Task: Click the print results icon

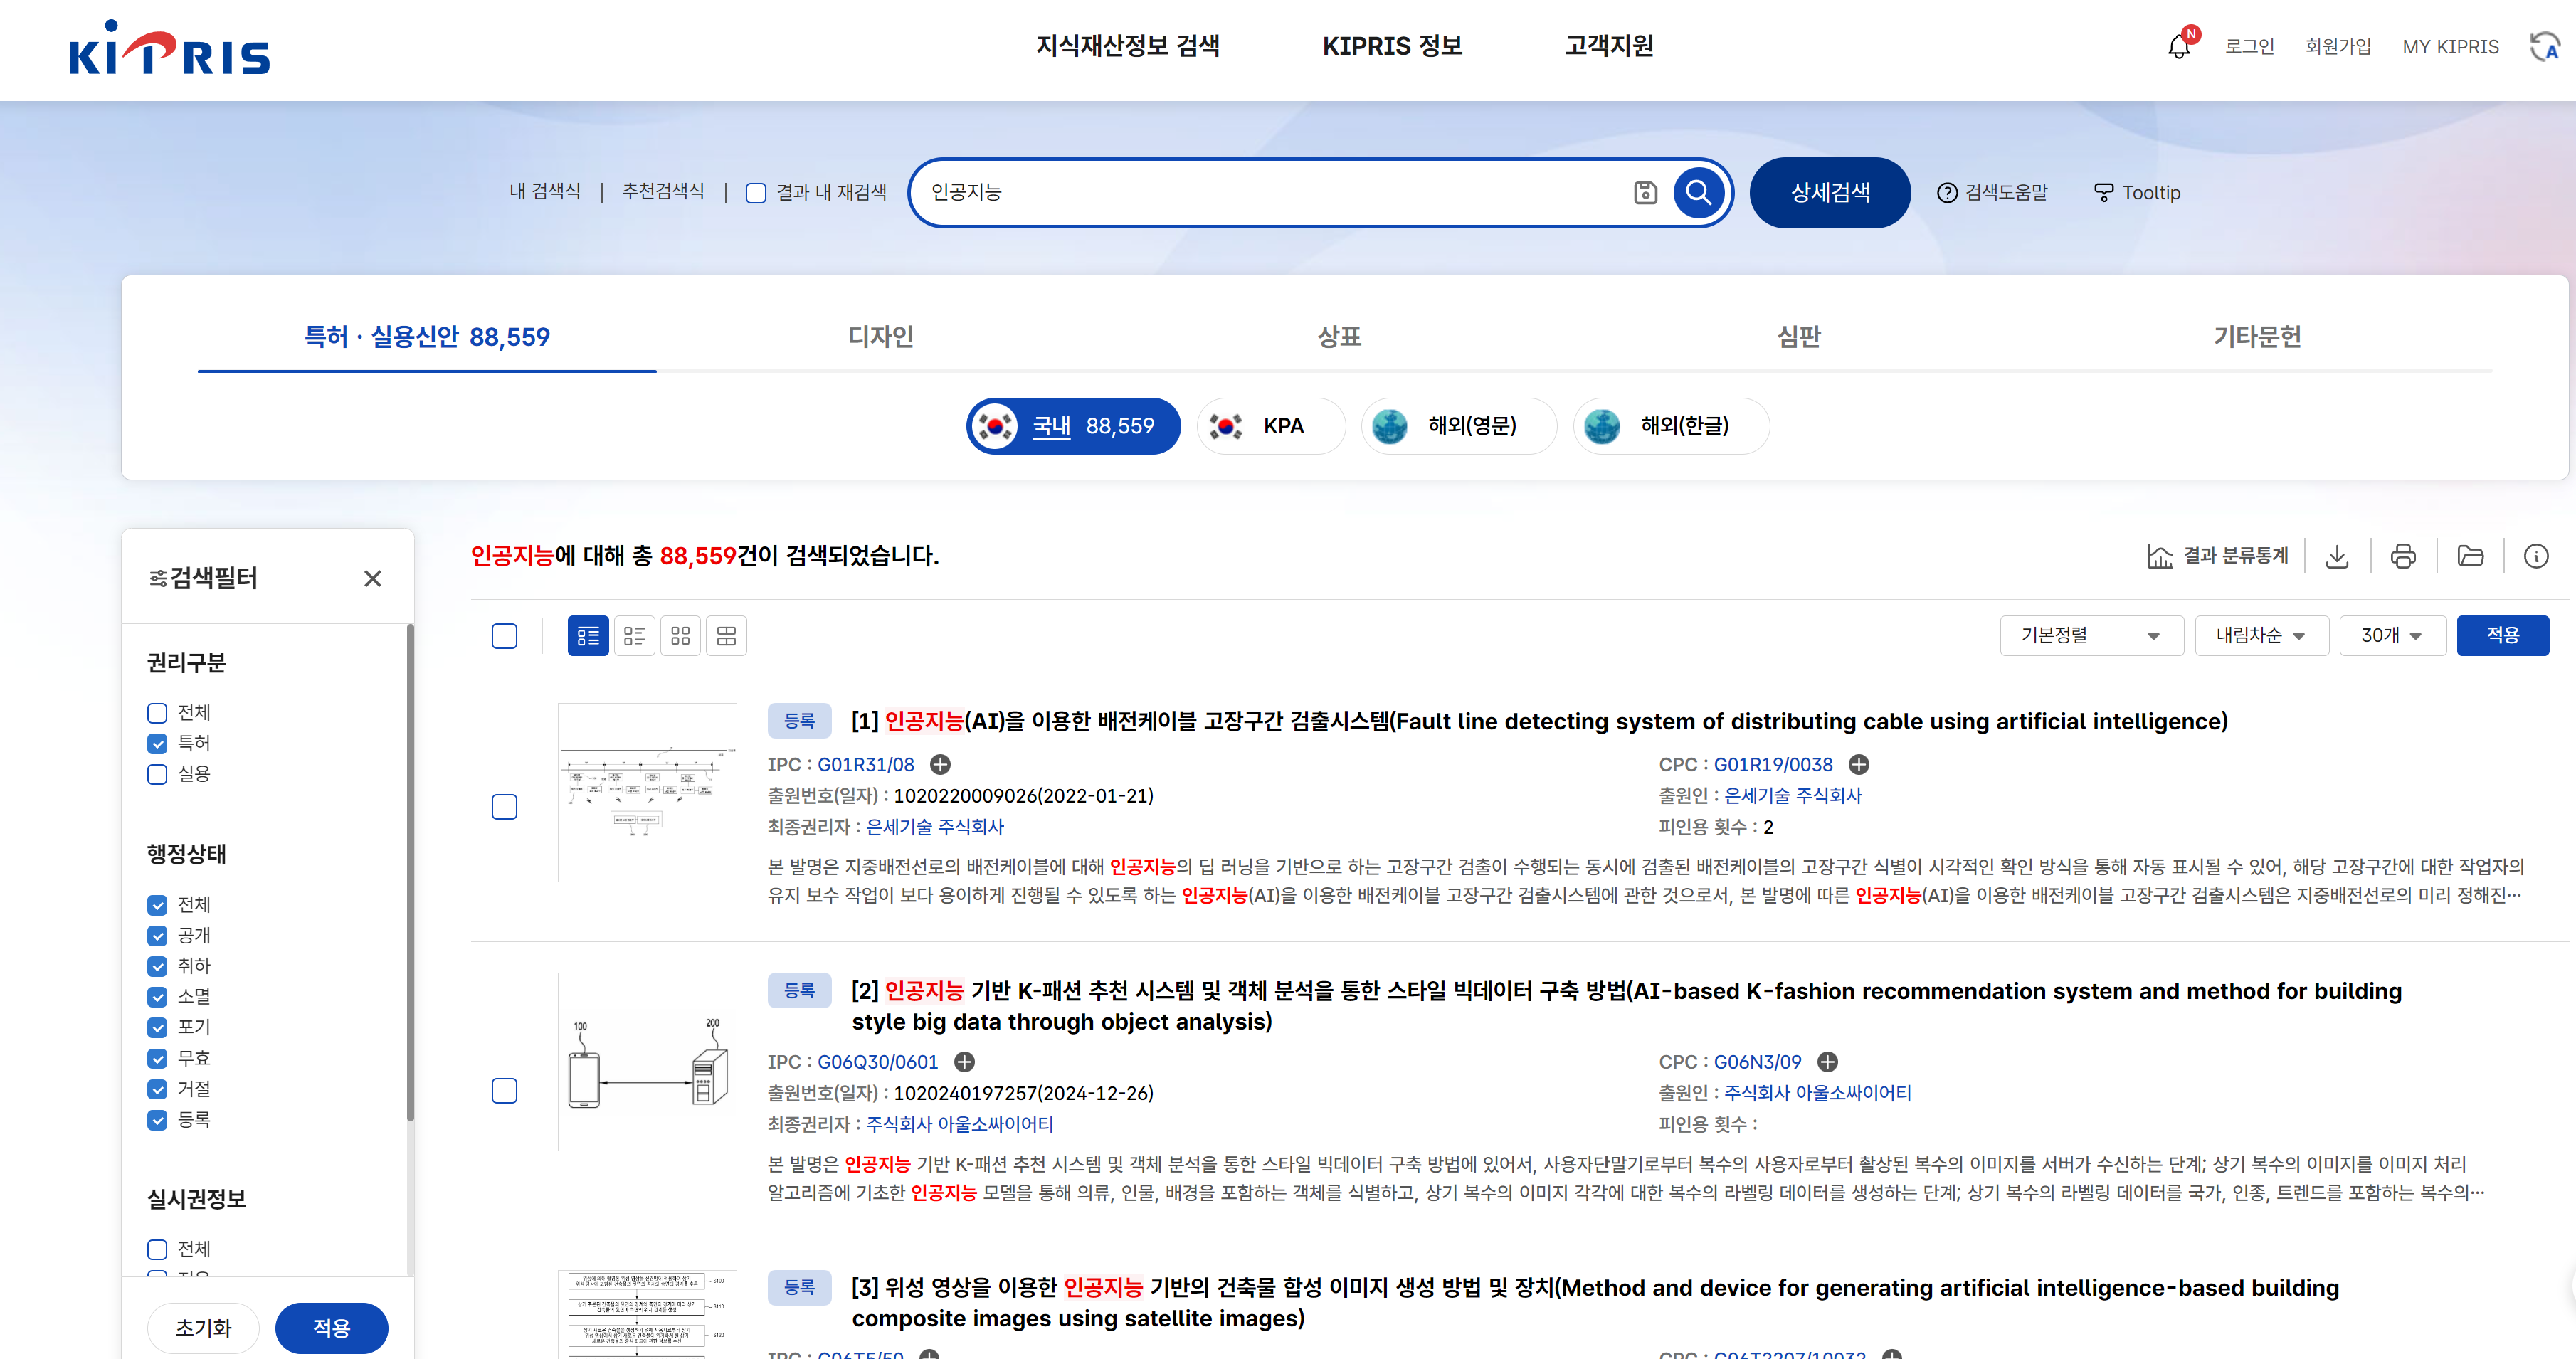Action: point(2403,556)
